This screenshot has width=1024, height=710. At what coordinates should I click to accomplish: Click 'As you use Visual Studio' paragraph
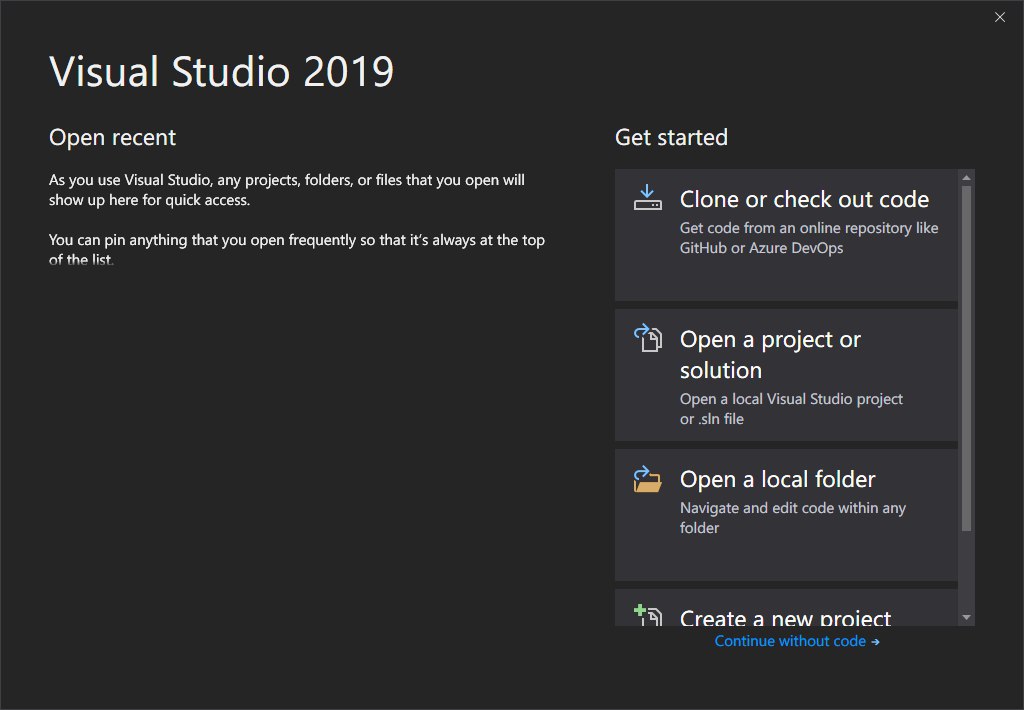pos(287,189)
